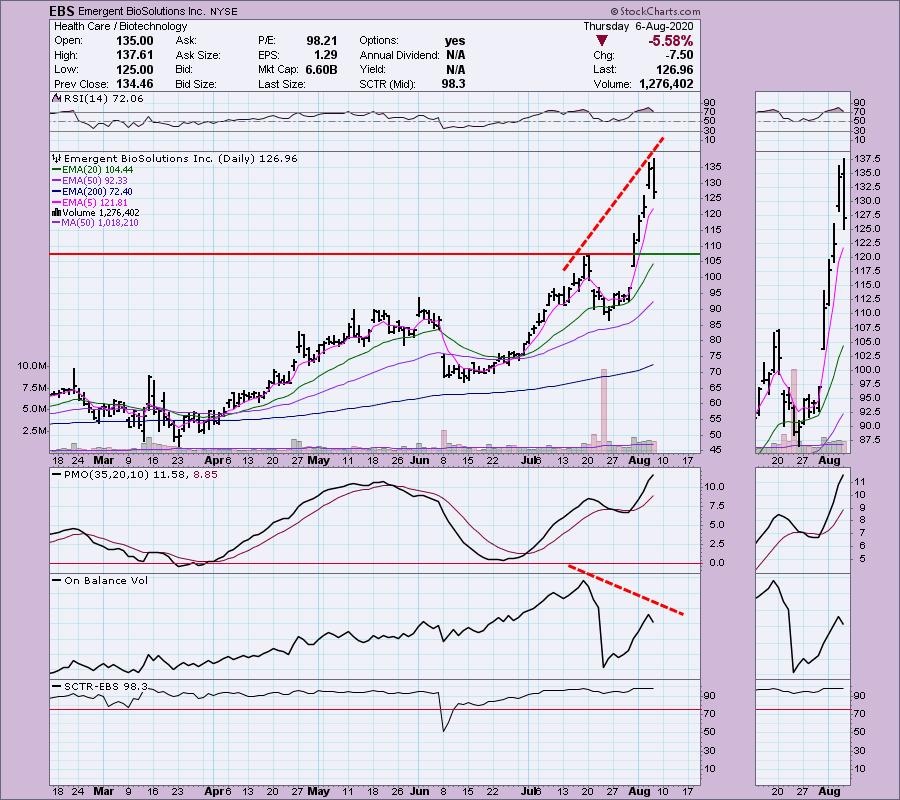The width and height of the screenshot is (900, 800).
Task: Click the P/E value 98.21
Action: [x=321, y=41]
